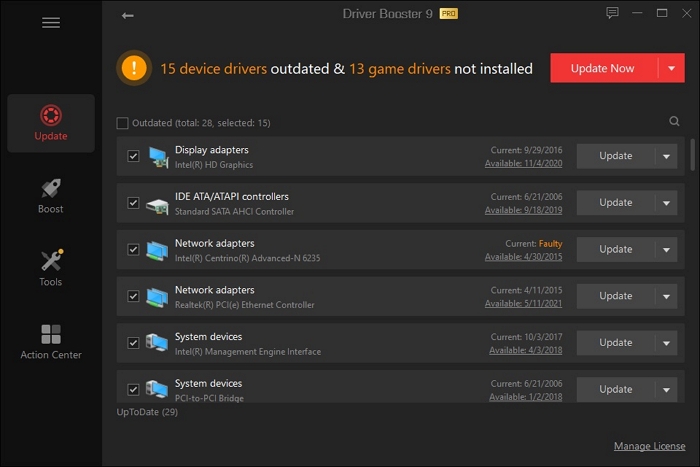Update the Standard SATA AHCI Controller driver
The width and height of the screenshot is (700, 467).
click(616, 203)
